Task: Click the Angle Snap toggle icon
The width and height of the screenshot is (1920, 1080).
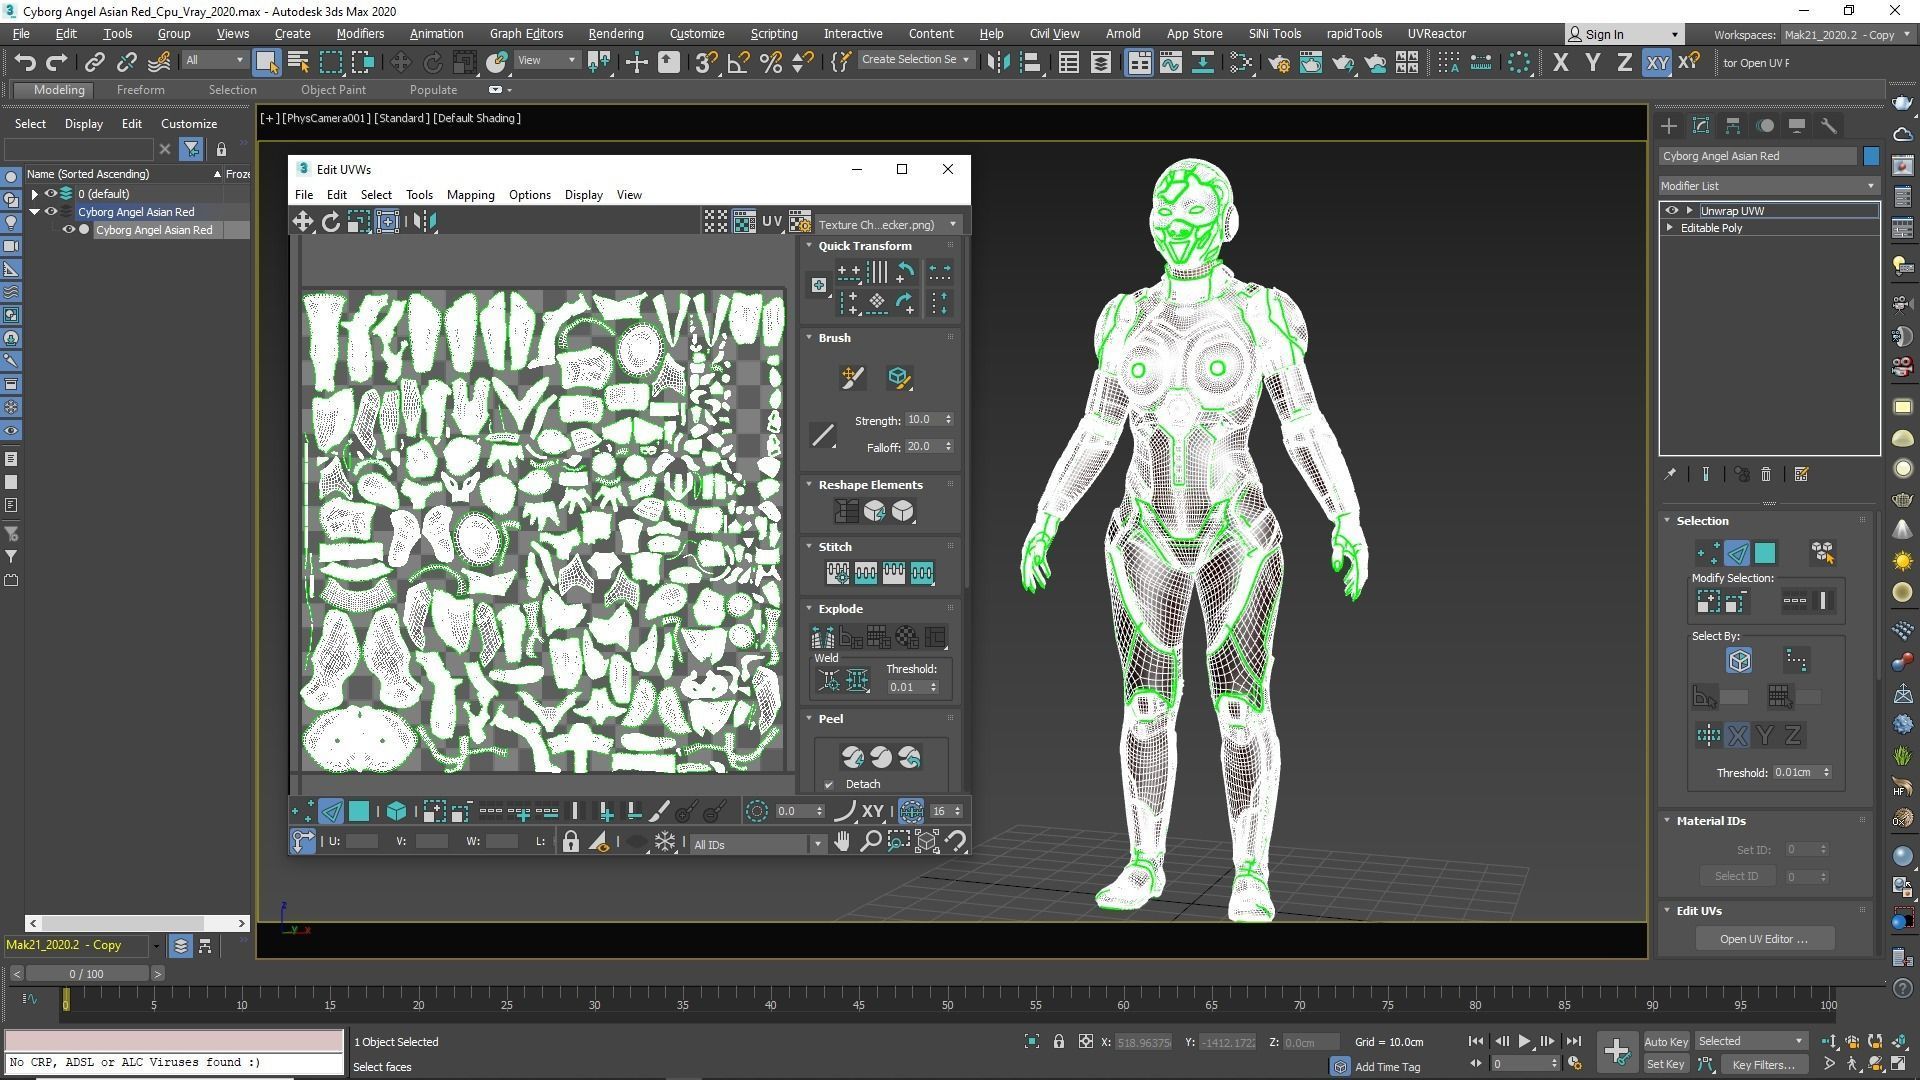Action: point(738,62)
